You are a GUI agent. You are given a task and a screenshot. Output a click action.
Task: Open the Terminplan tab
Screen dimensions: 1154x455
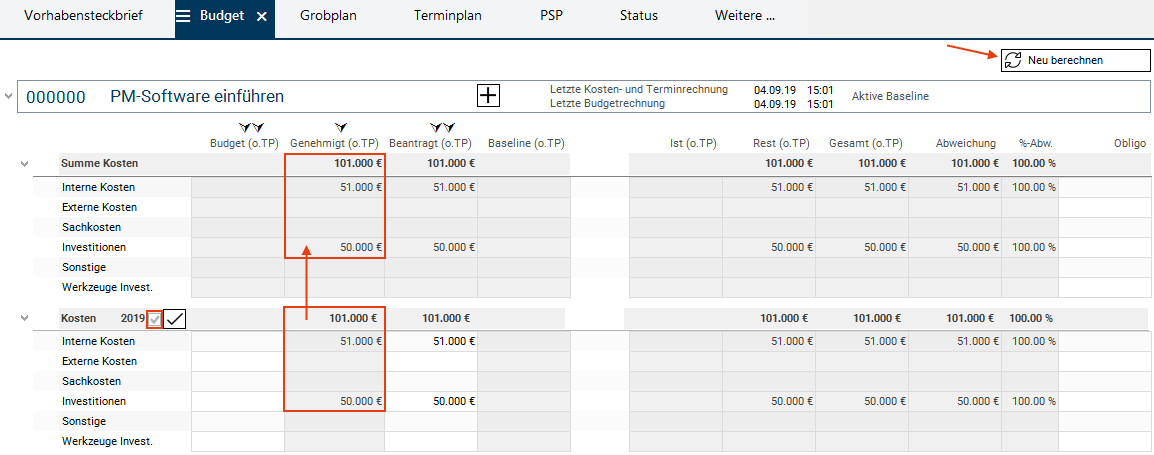tap(447, 15)
